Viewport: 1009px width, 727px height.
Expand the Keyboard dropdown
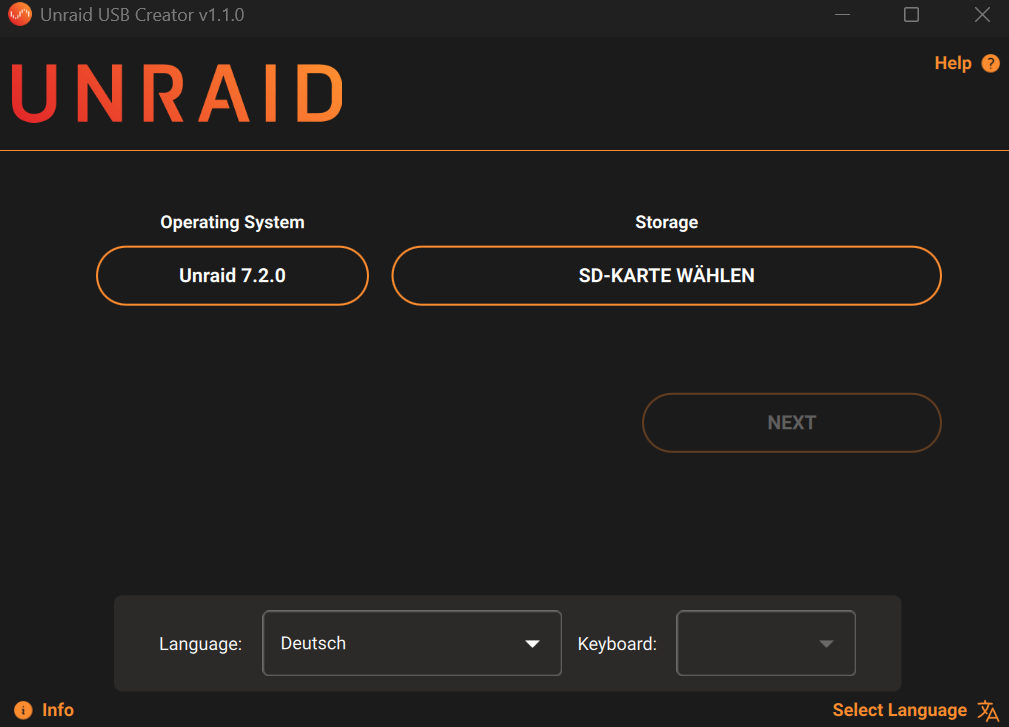(765, 643)
